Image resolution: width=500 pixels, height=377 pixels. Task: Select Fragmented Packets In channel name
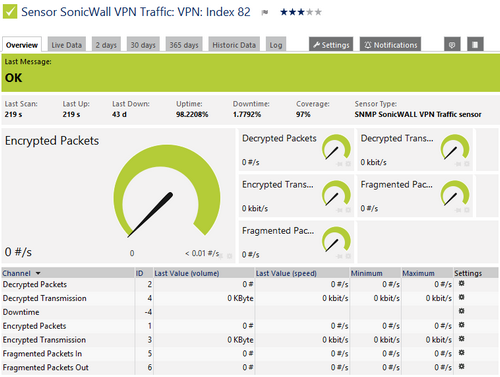(x=42, y=354)
